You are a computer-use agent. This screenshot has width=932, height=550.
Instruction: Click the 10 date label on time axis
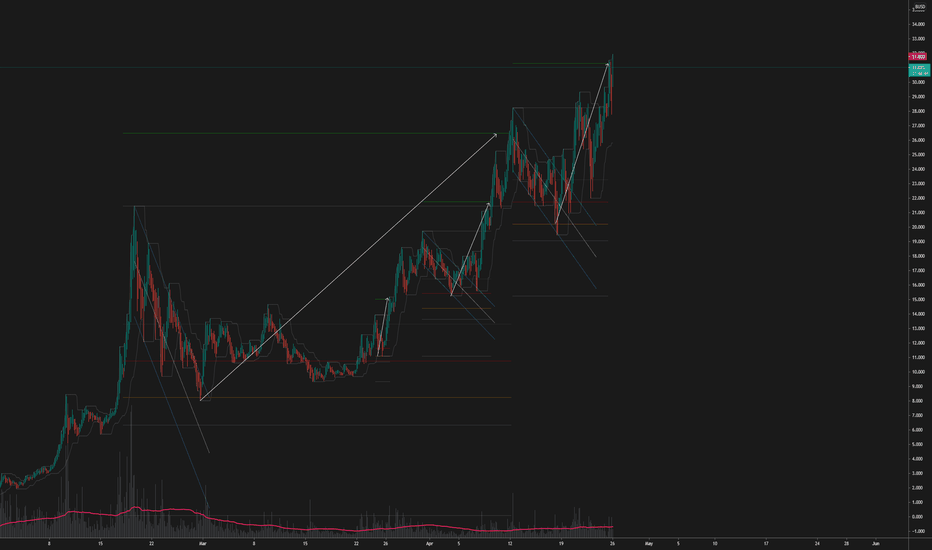714,543
